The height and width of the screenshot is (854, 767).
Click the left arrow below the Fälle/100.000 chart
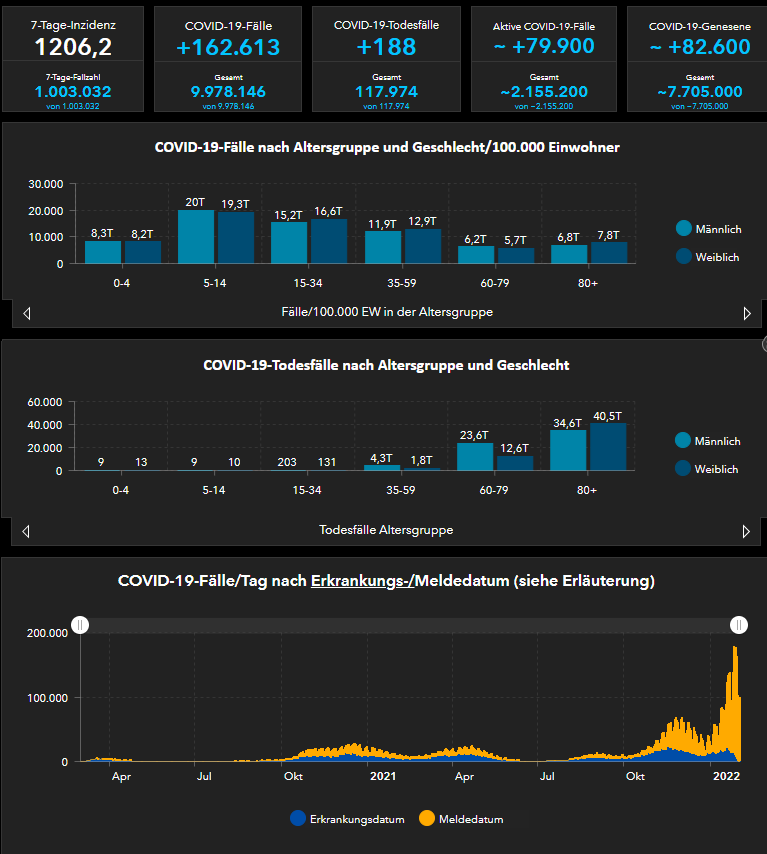tap(26, 313)
